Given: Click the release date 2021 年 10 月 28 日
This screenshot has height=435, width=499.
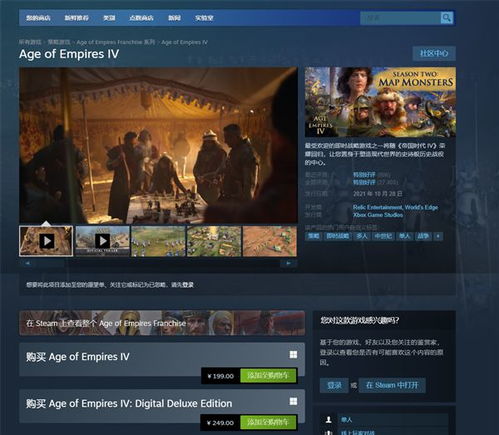Looking at the screenshot, I should (378, 194).
